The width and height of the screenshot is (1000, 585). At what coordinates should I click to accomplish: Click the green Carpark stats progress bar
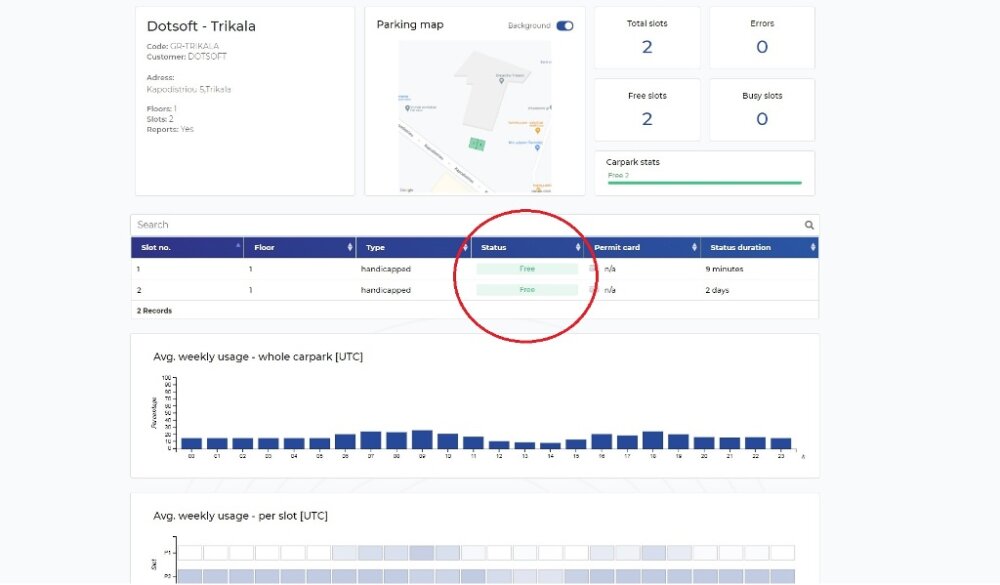704,183
